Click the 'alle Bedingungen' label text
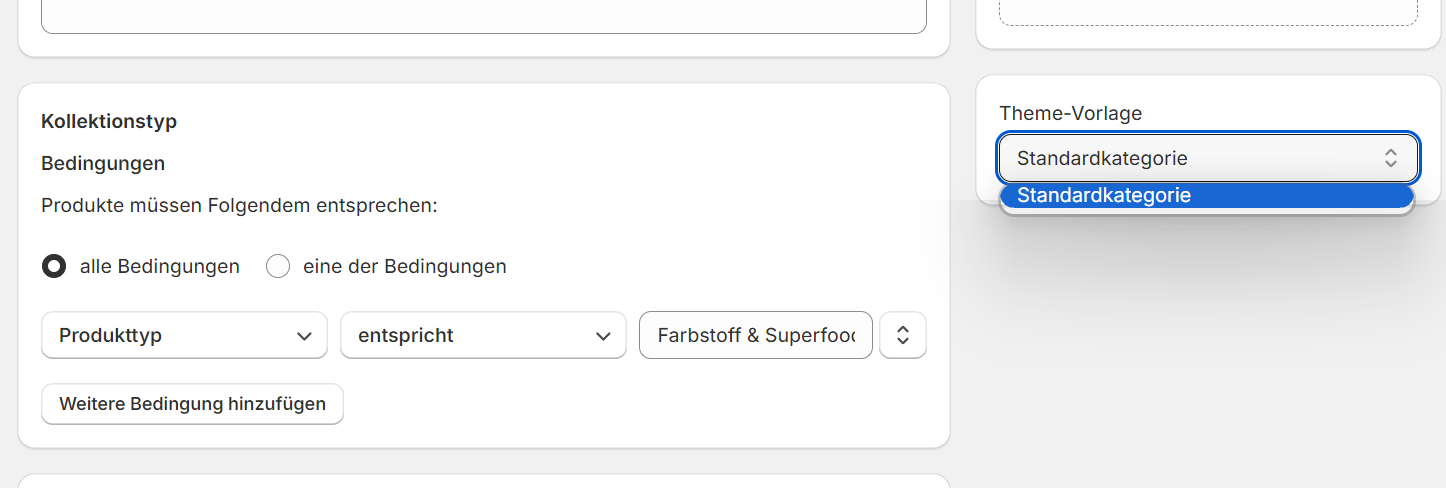The width and height of the screenshot is (1446, 488). click(160, 267)
